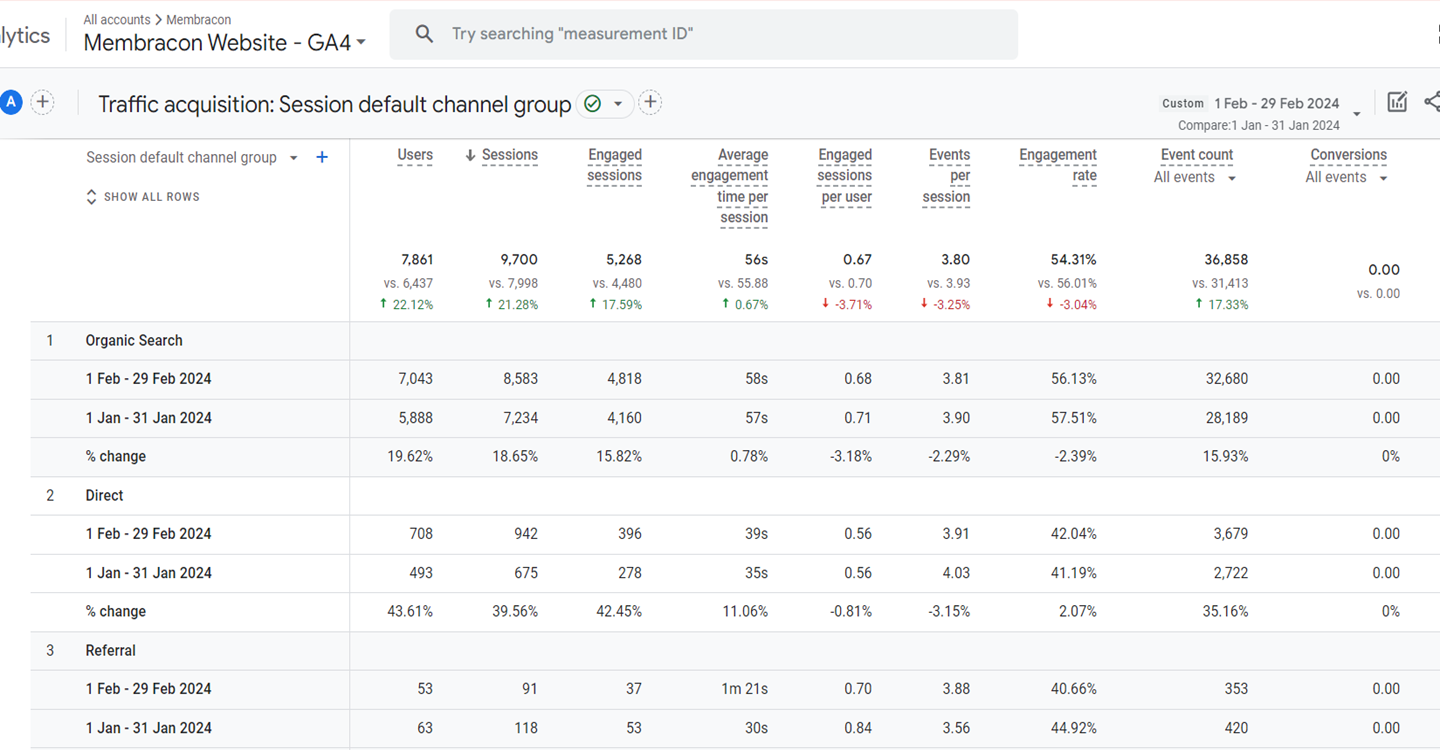Select the Organic Search row label
1440x750 pixels.
[x=134, y=340]
